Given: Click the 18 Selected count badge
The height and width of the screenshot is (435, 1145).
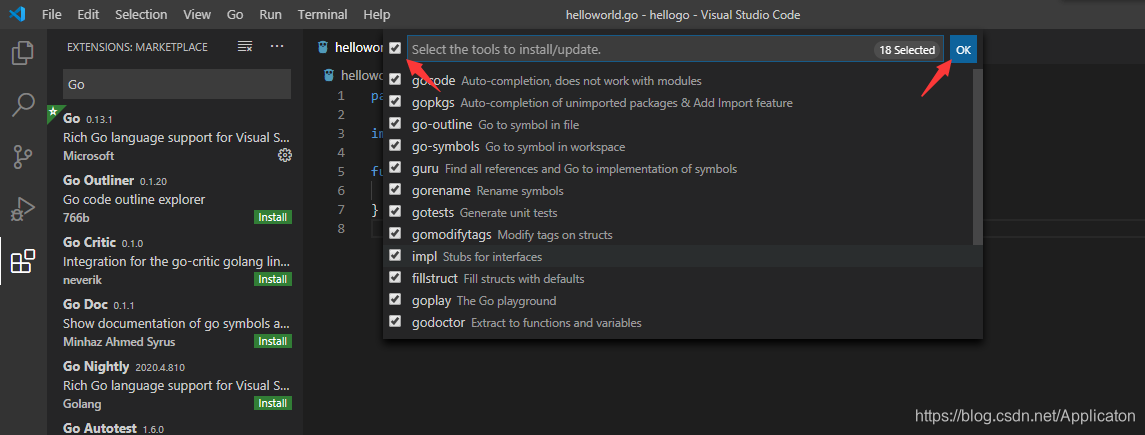Looking at the screenshot, I should (x=907, y=50).
